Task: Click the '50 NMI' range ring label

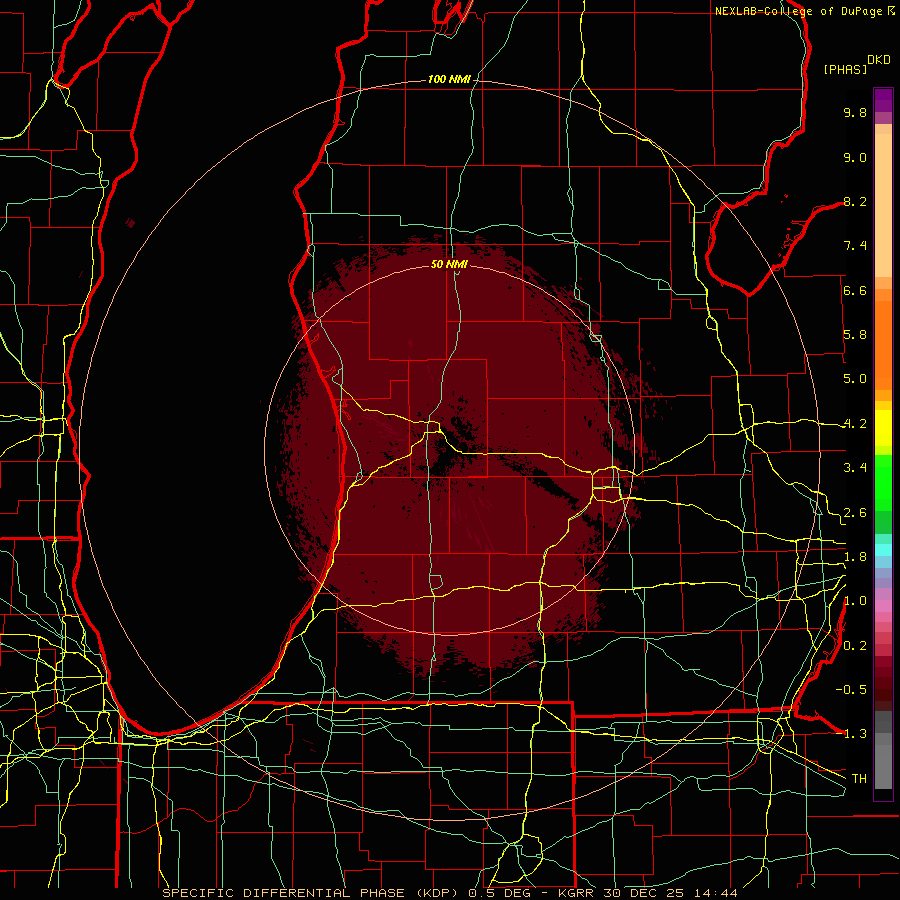Action: [x=449, y=264]
